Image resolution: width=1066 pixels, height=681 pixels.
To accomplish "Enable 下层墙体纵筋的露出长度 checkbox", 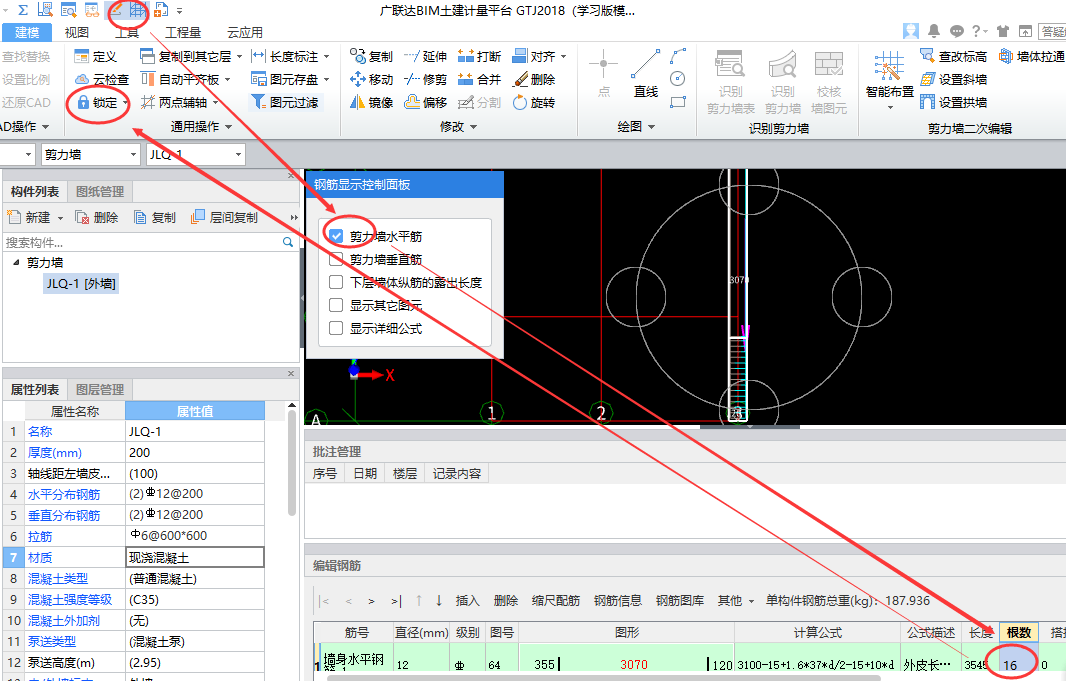I will [x=336, y=282].
